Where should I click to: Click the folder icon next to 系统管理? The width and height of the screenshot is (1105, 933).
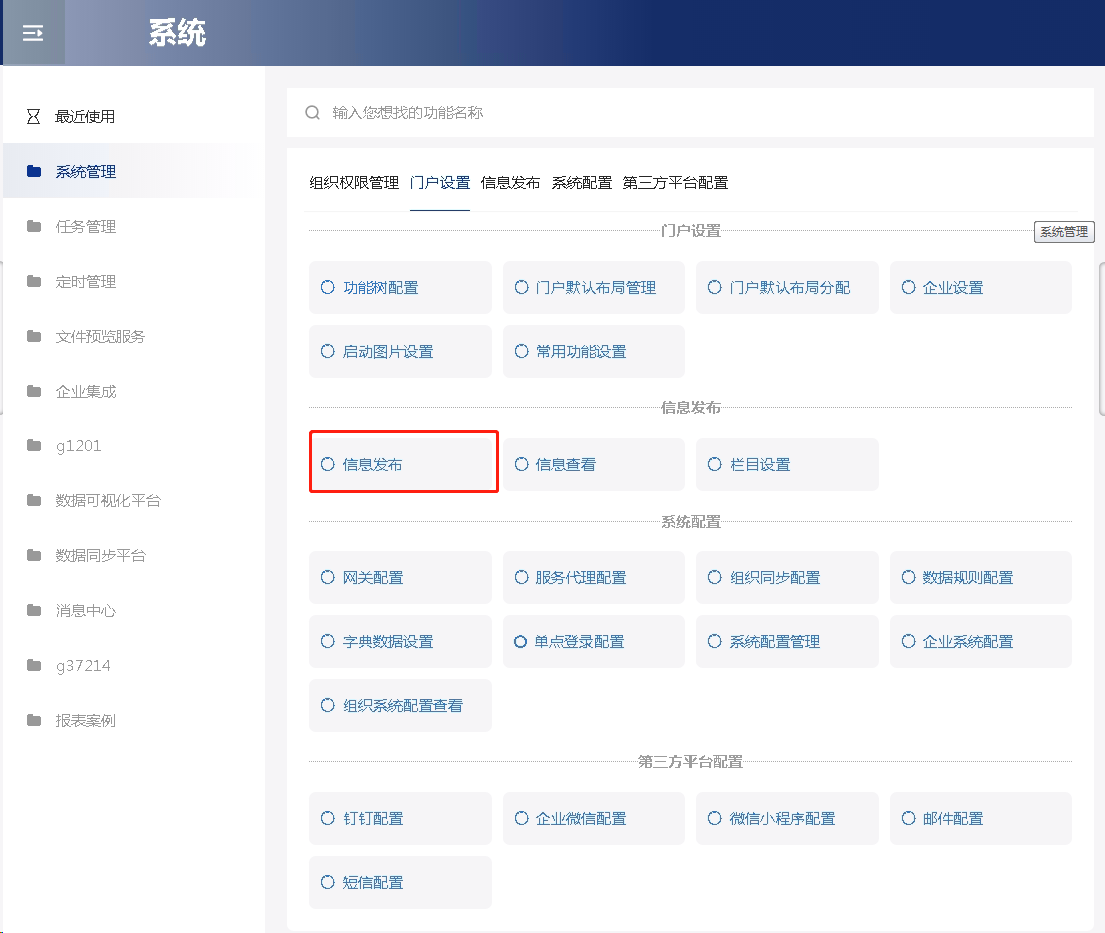(34, 171)
